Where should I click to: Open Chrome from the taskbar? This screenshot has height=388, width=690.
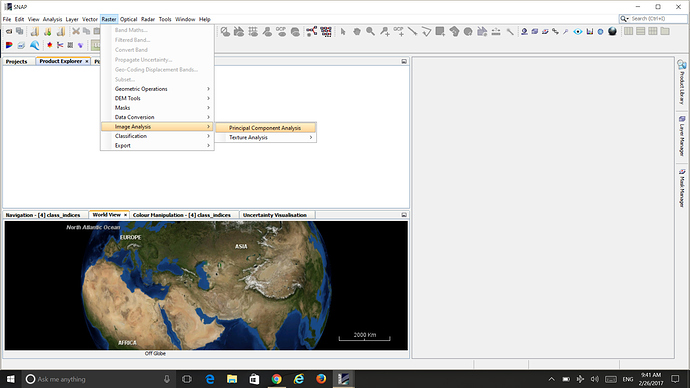[x=276, y=379]
